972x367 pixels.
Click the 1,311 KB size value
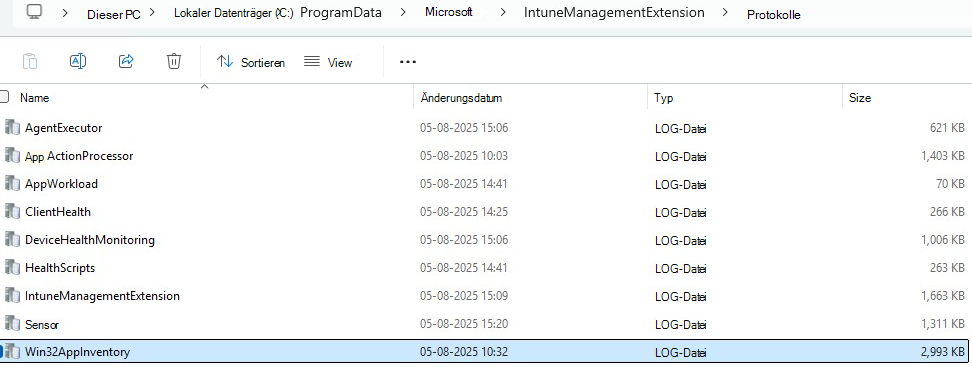(x=942, y=324)
